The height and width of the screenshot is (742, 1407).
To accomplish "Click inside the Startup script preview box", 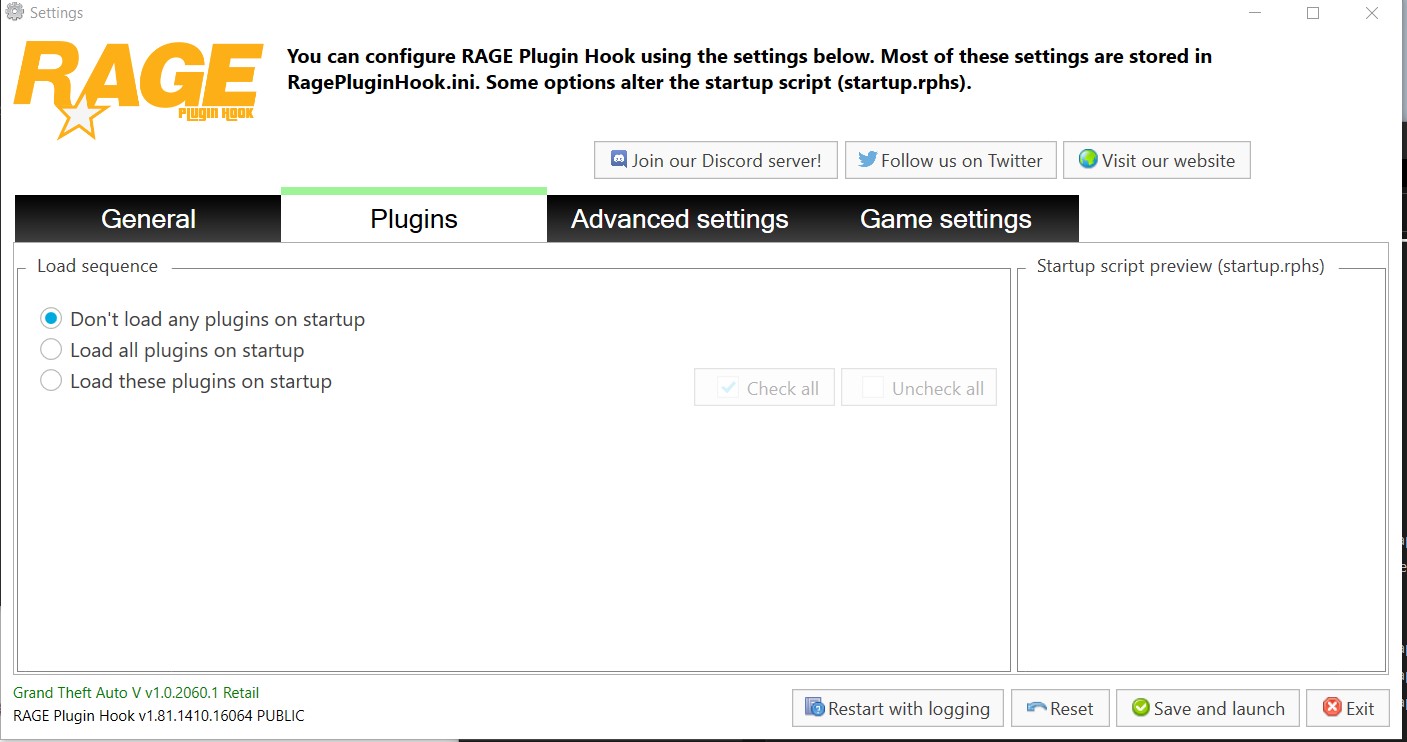I will [x=1201, y=470].
